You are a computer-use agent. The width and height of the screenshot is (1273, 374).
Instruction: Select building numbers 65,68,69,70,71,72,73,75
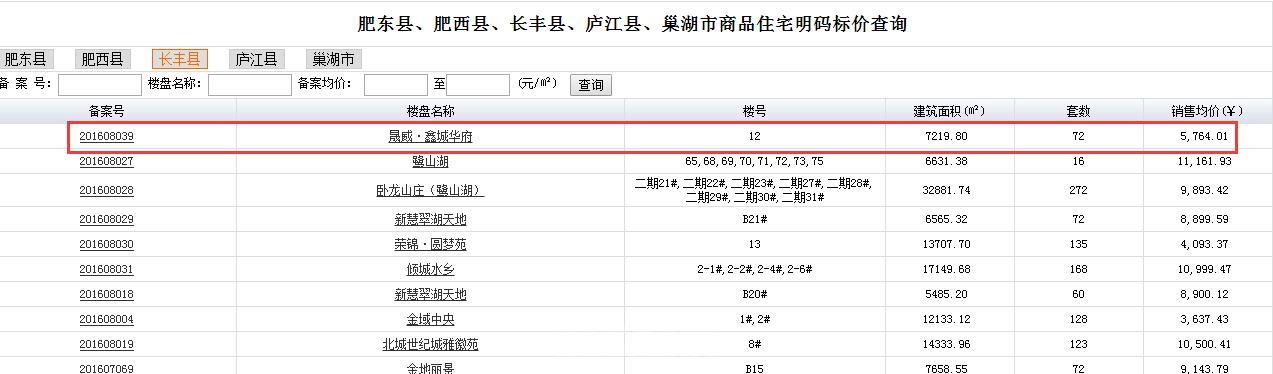click(754, 161)
